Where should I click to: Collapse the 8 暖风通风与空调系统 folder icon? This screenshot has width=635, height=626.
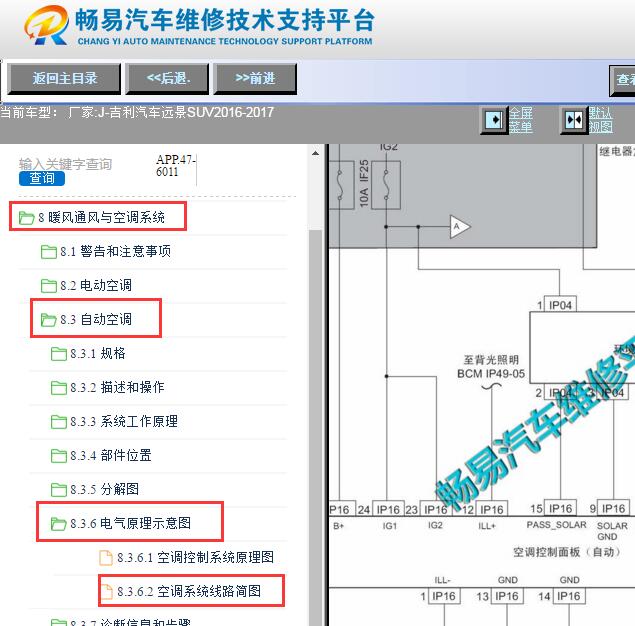pyautogui.click(x=26, y=218)
